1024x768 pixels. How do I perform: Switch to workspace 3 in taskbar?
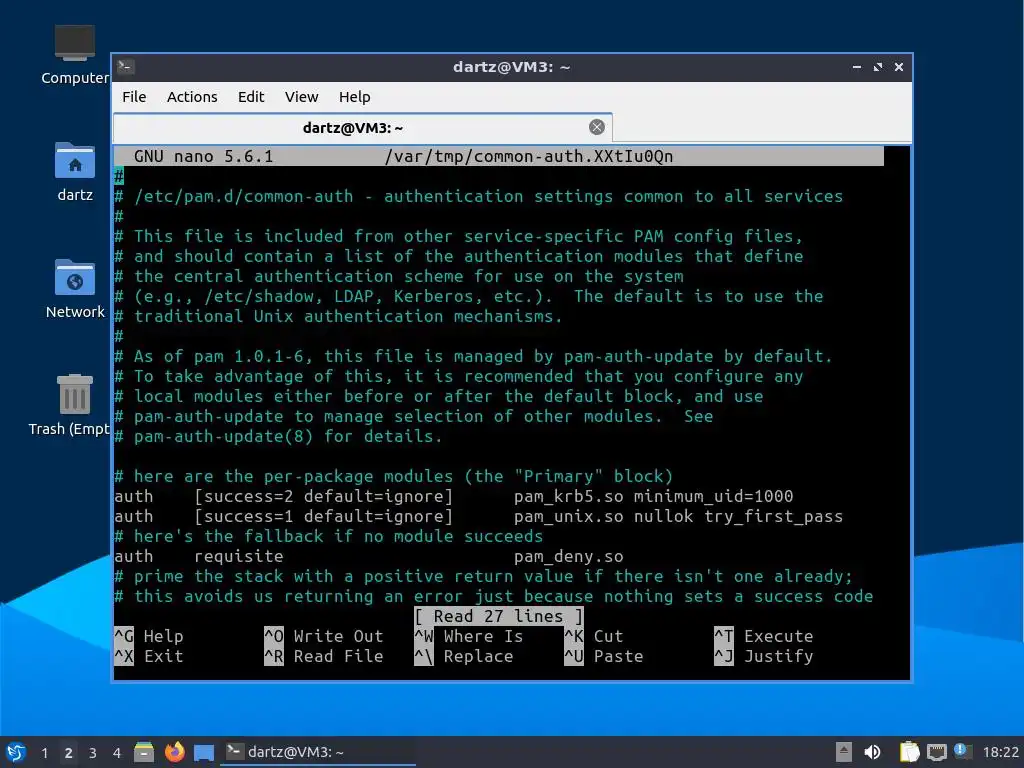coord(93,753)
